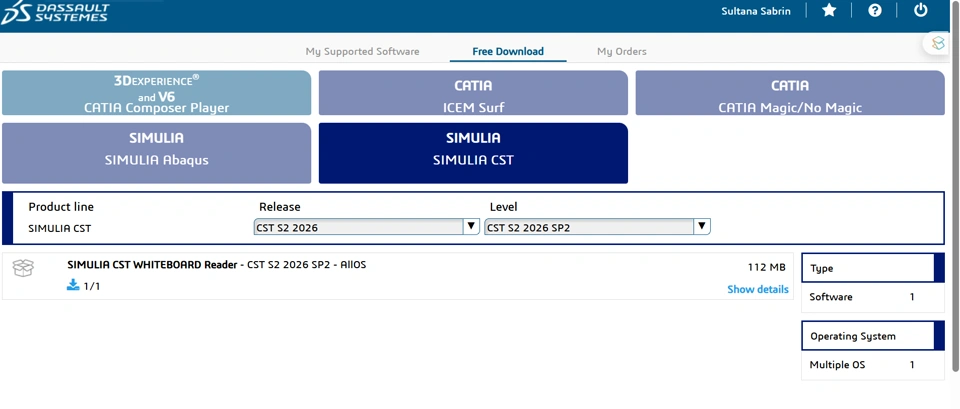Click the cube widget icon at right edge
The width and height of the screenshot is (960, 409).
938,43
